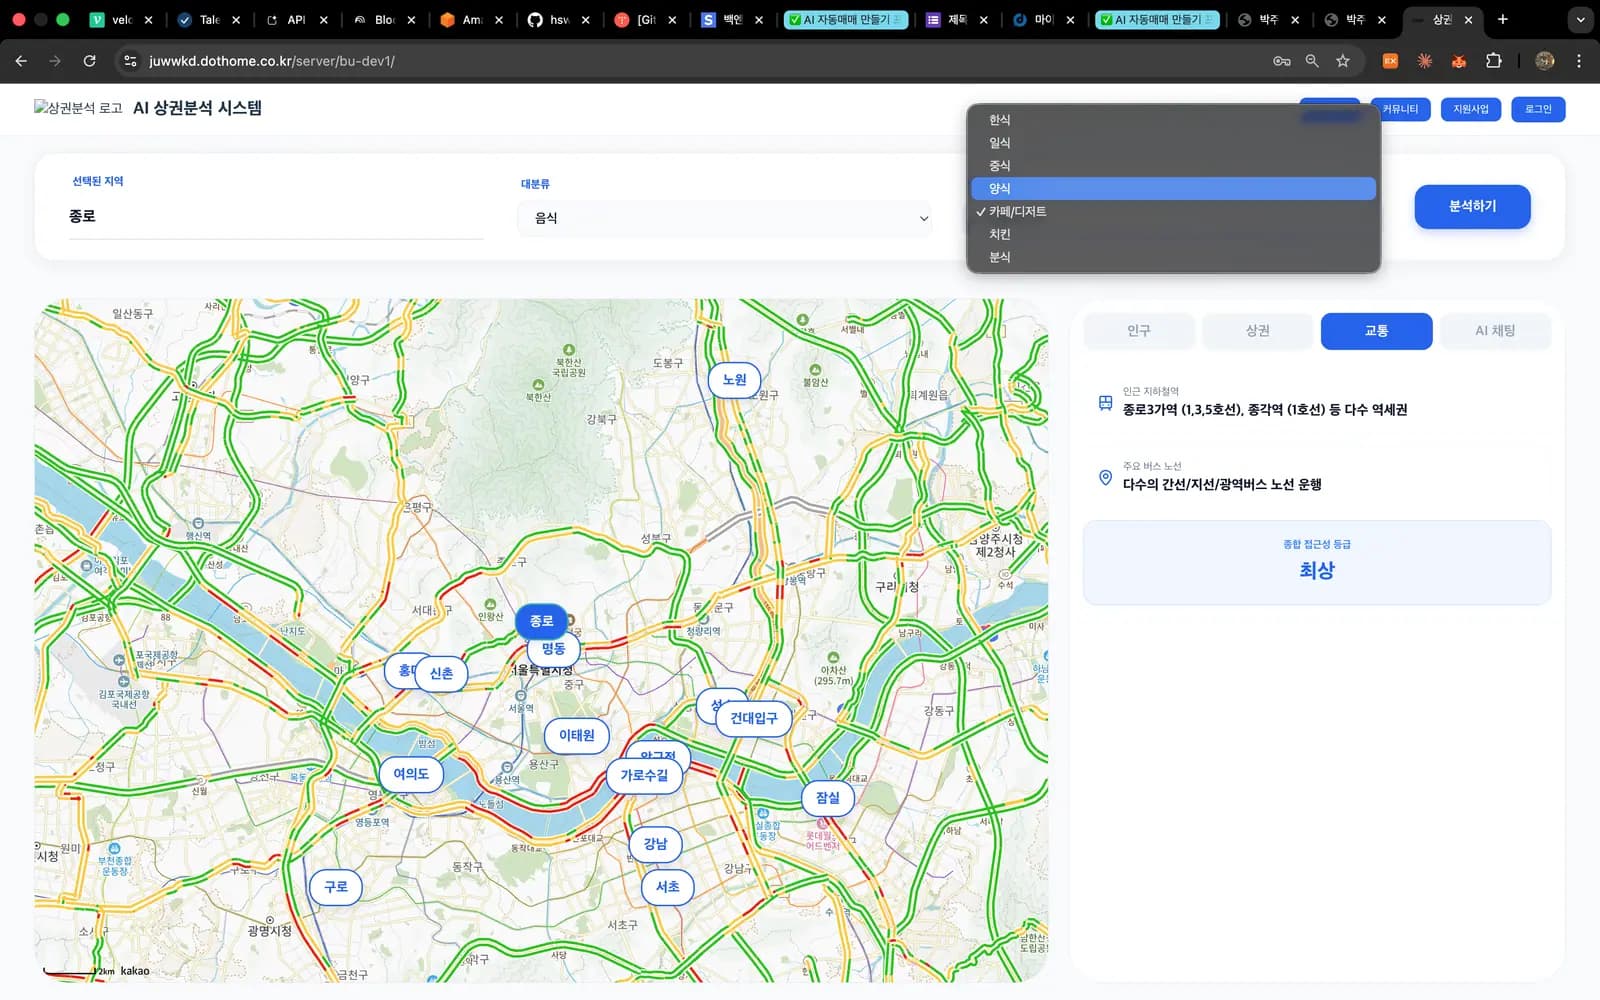Image resolution: width=1600 pixels, height=1000 pixels.
Task: Open a new browser tab with plus icon
Action: 1502,19
